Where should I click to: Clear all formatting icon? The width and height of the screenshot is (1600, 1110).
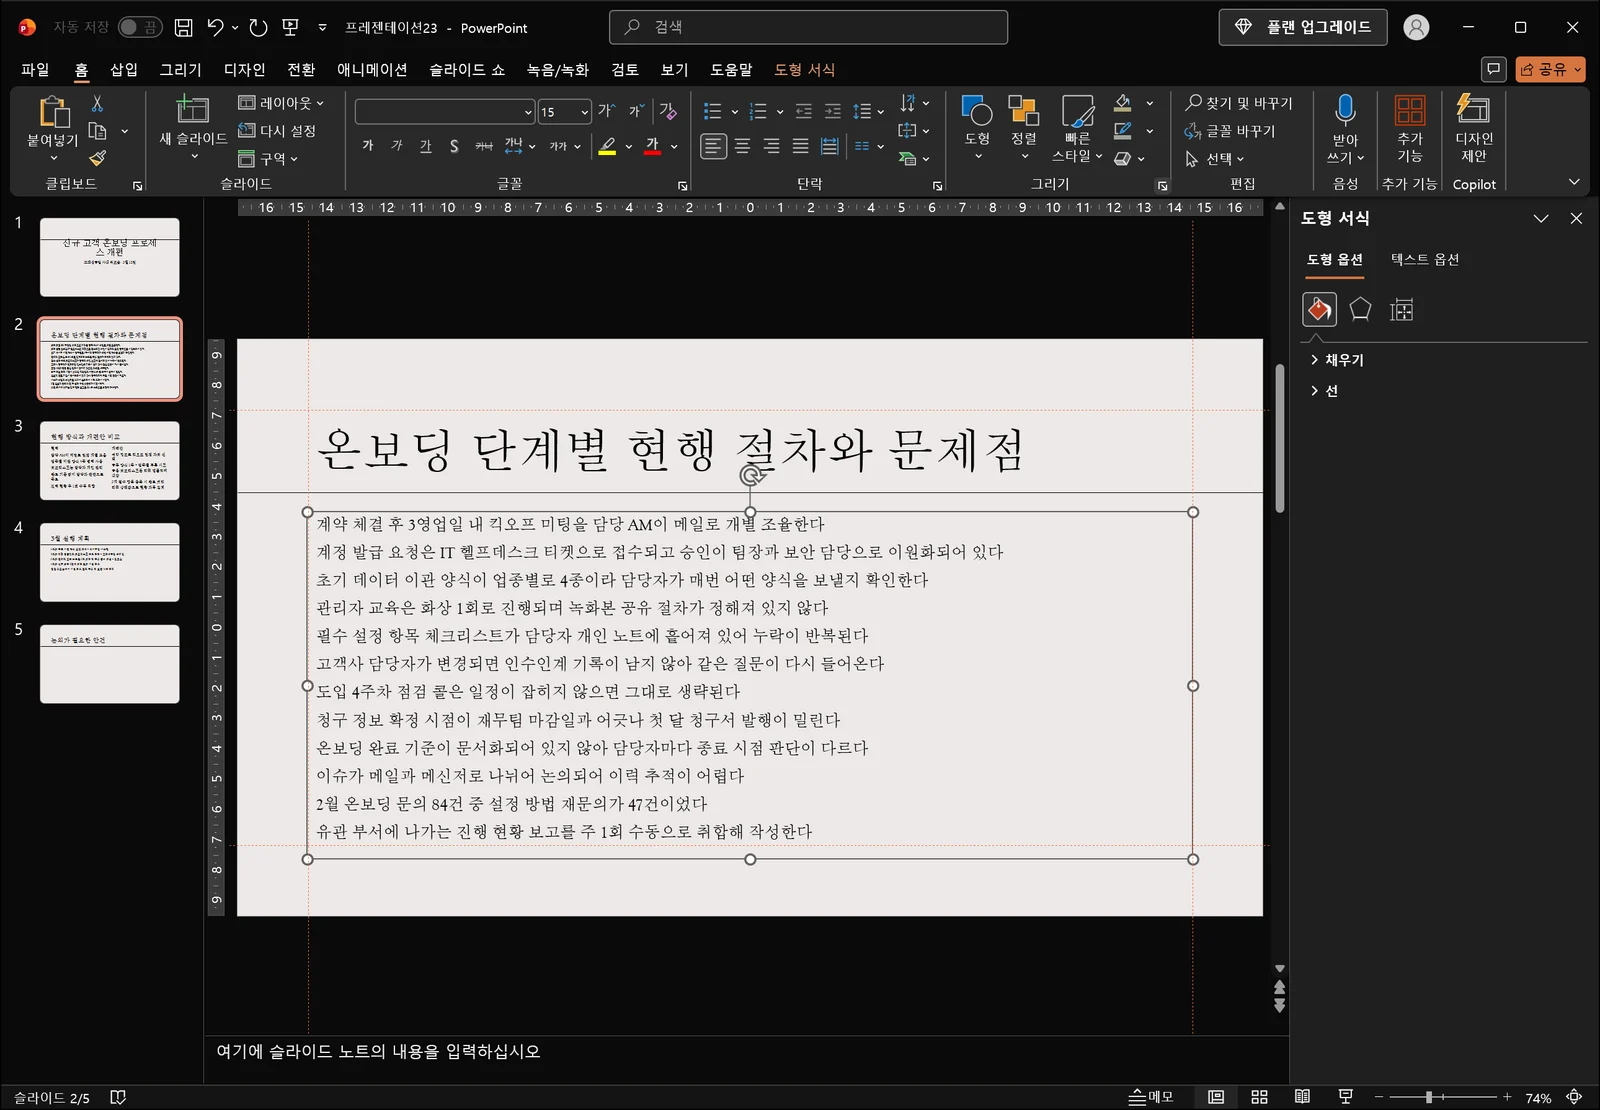668,111
